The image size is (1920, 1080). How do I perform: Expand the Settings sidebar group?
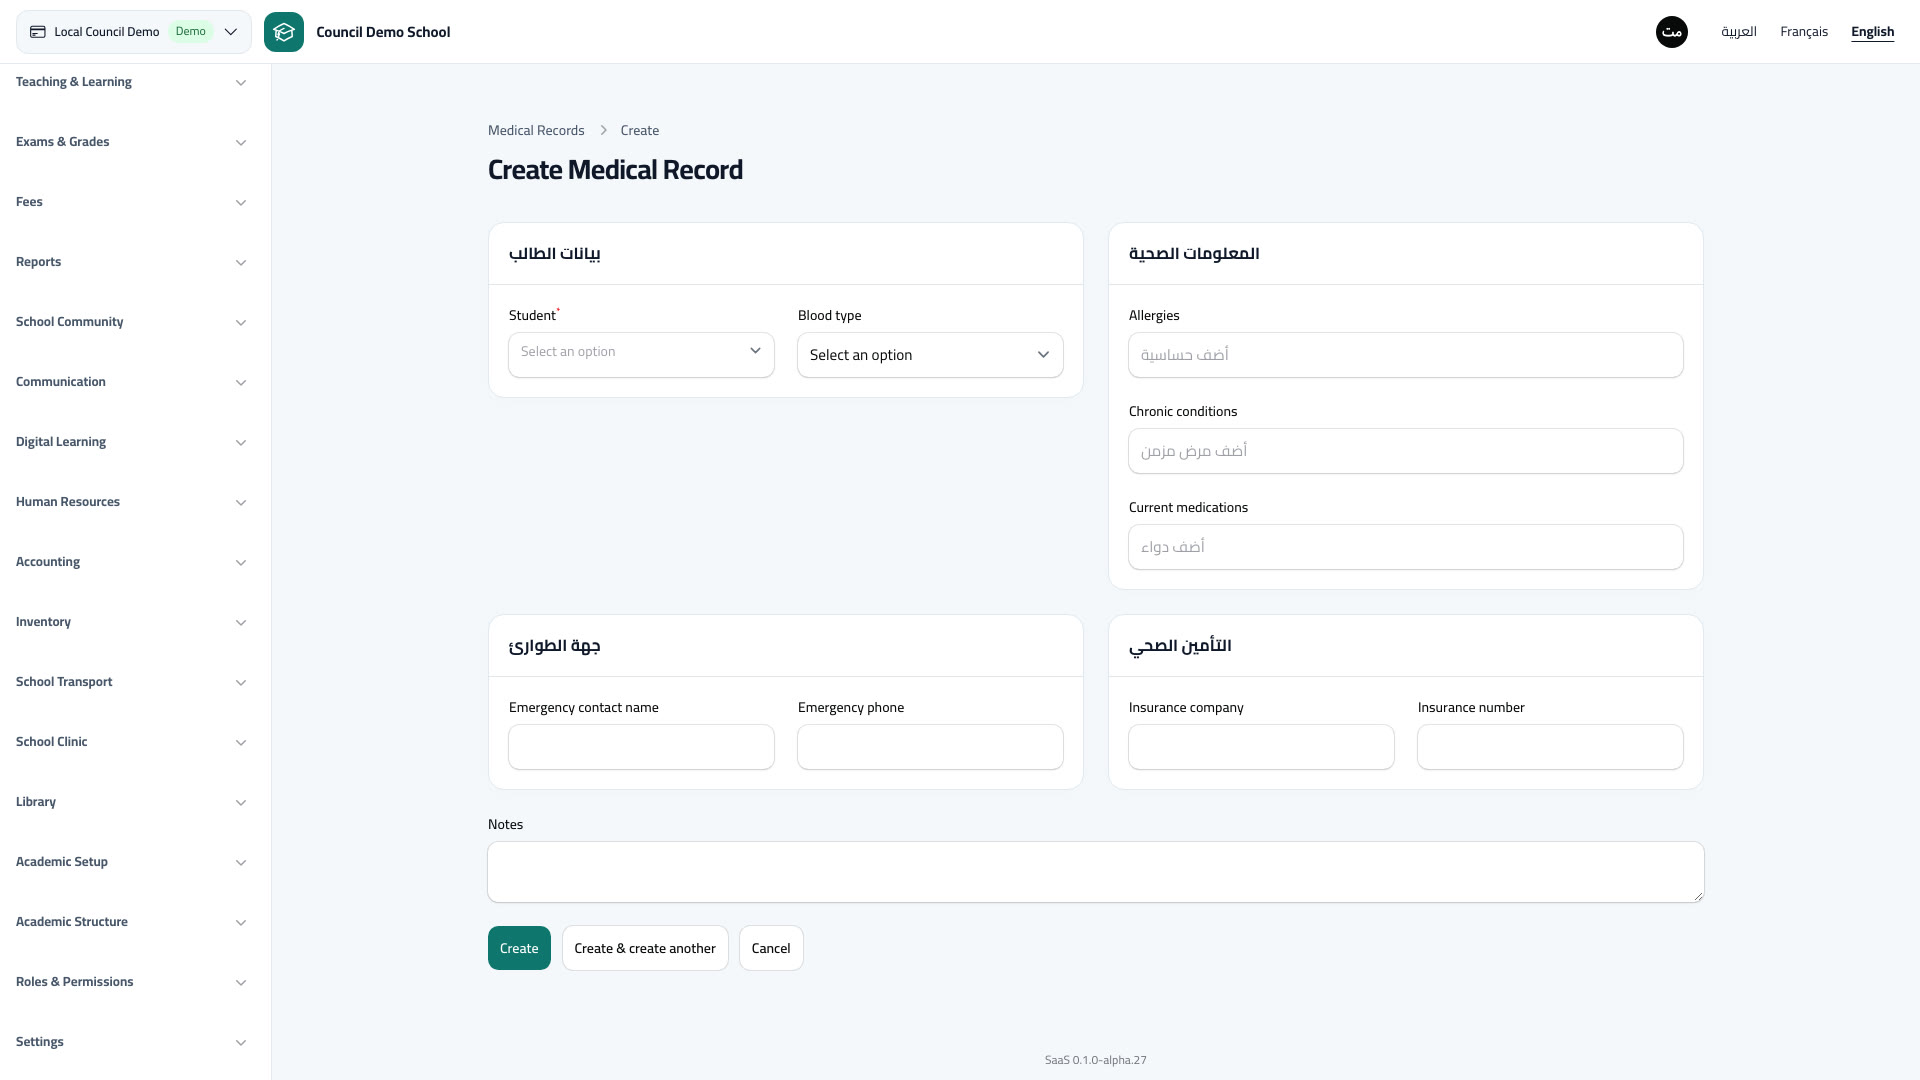[131, 1042]
